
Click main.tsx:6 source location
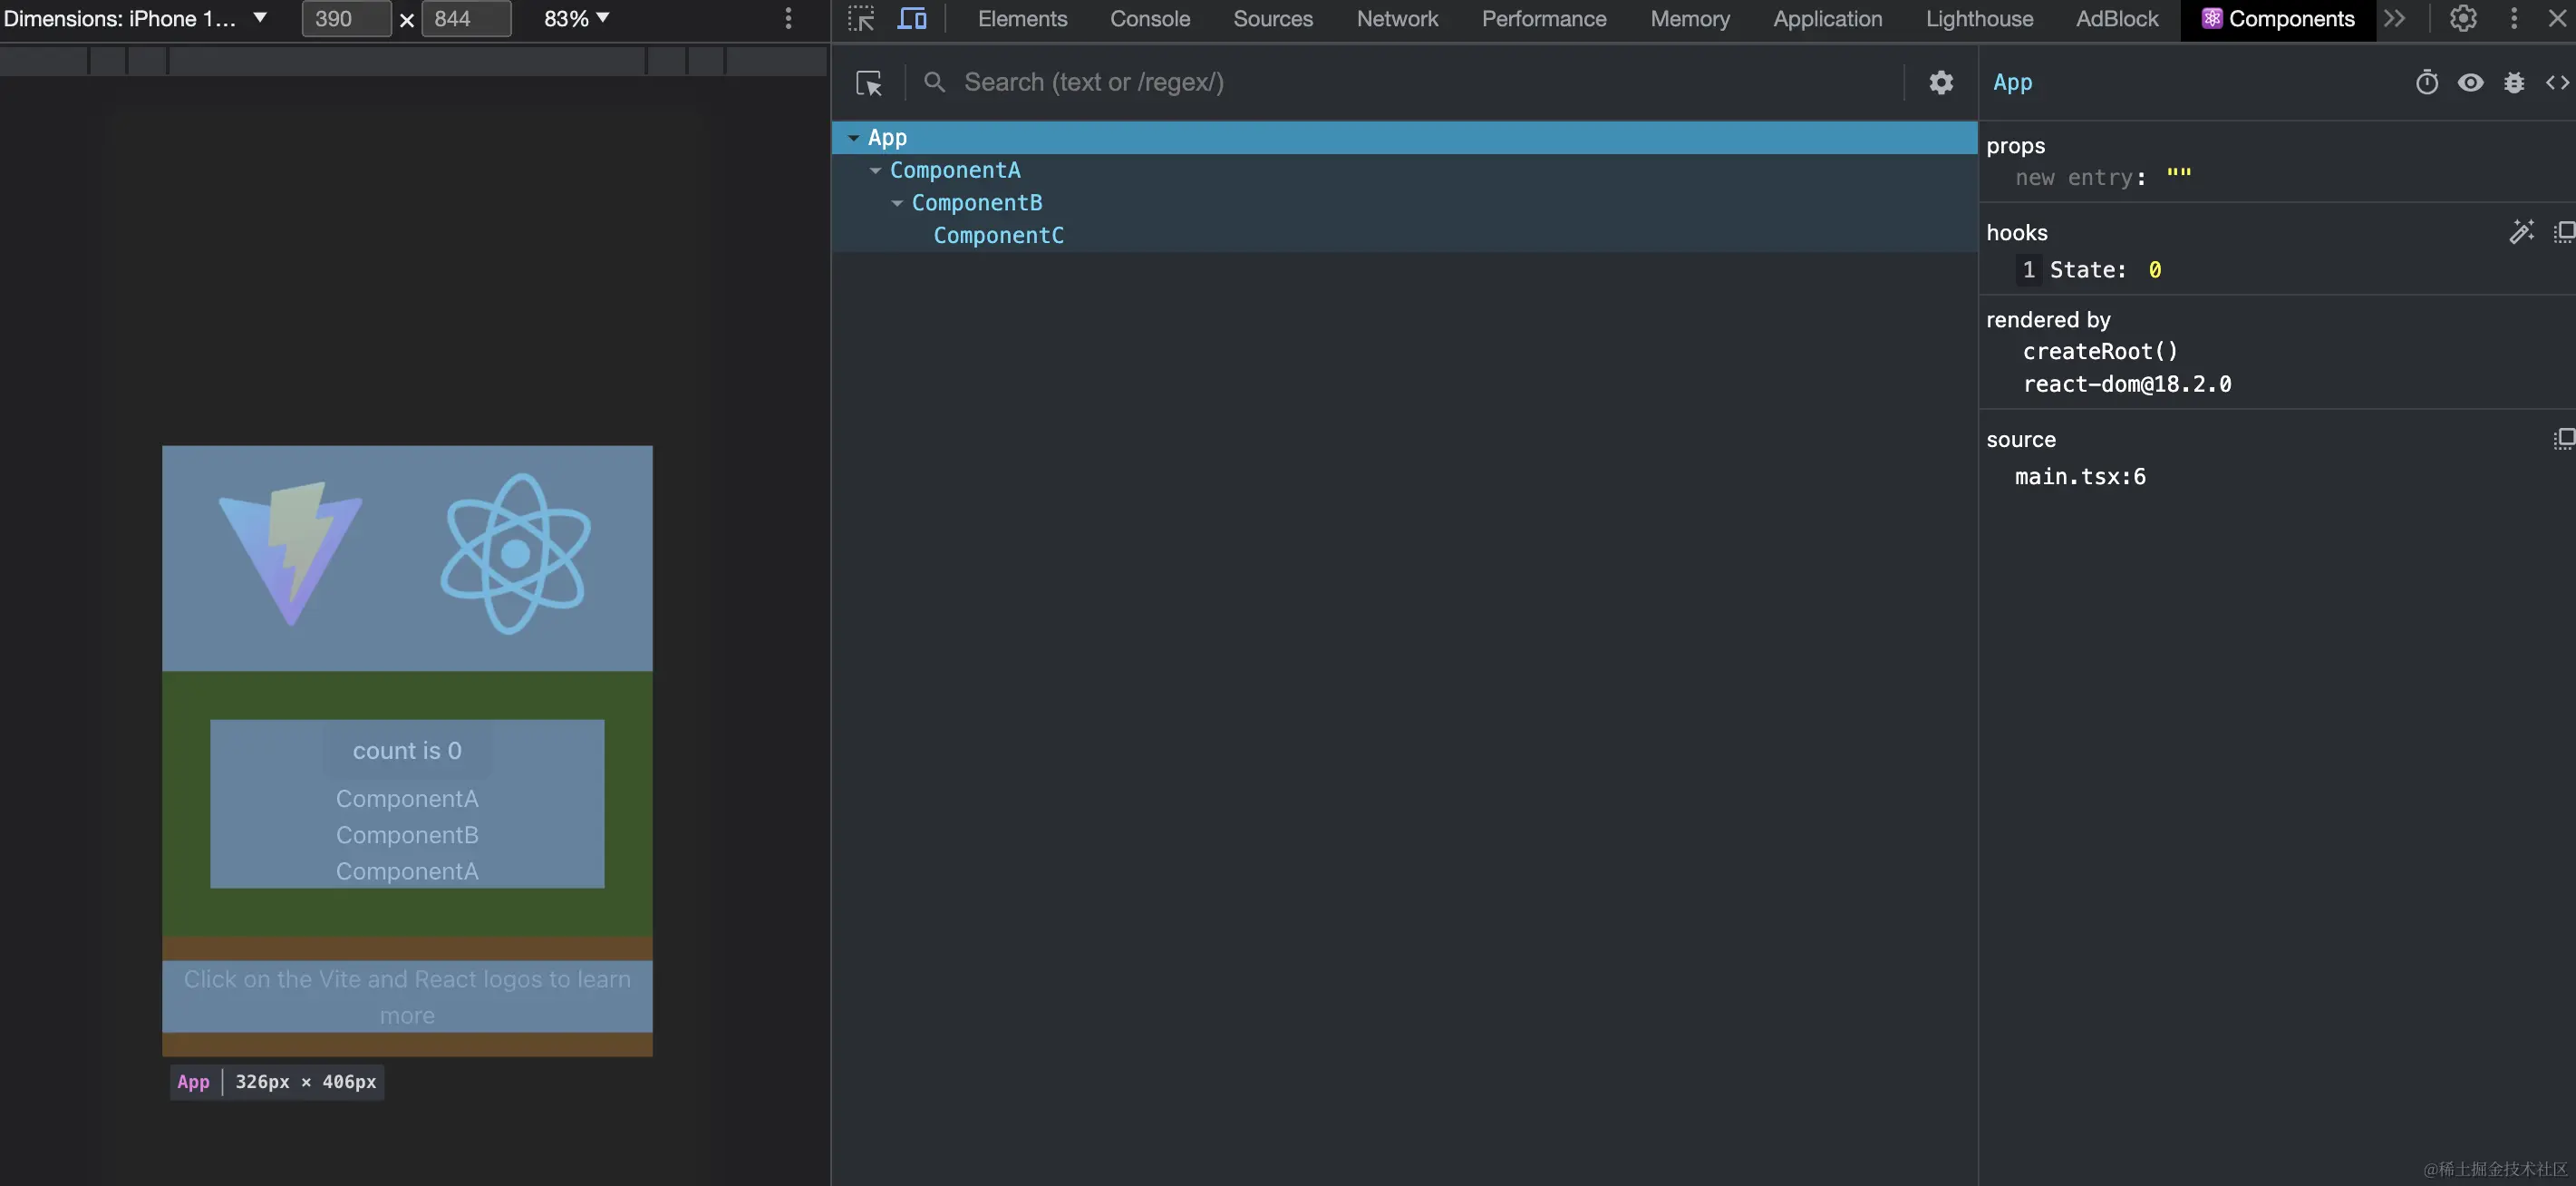pyautogui.click(x=2080, y=477)
